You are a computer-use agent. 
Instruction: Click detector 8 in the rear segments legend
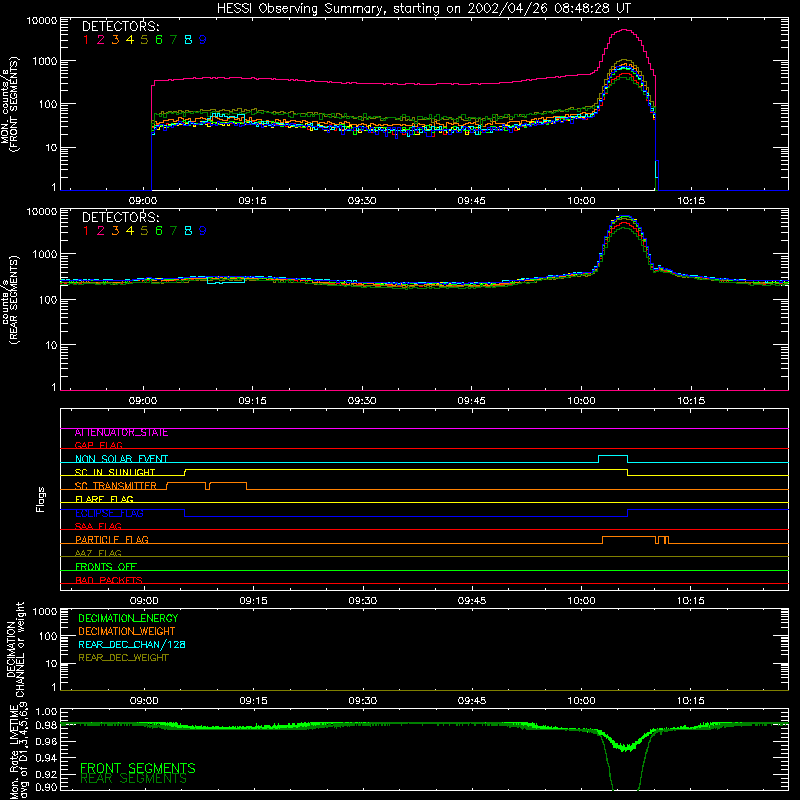click(x=188, y=231)
